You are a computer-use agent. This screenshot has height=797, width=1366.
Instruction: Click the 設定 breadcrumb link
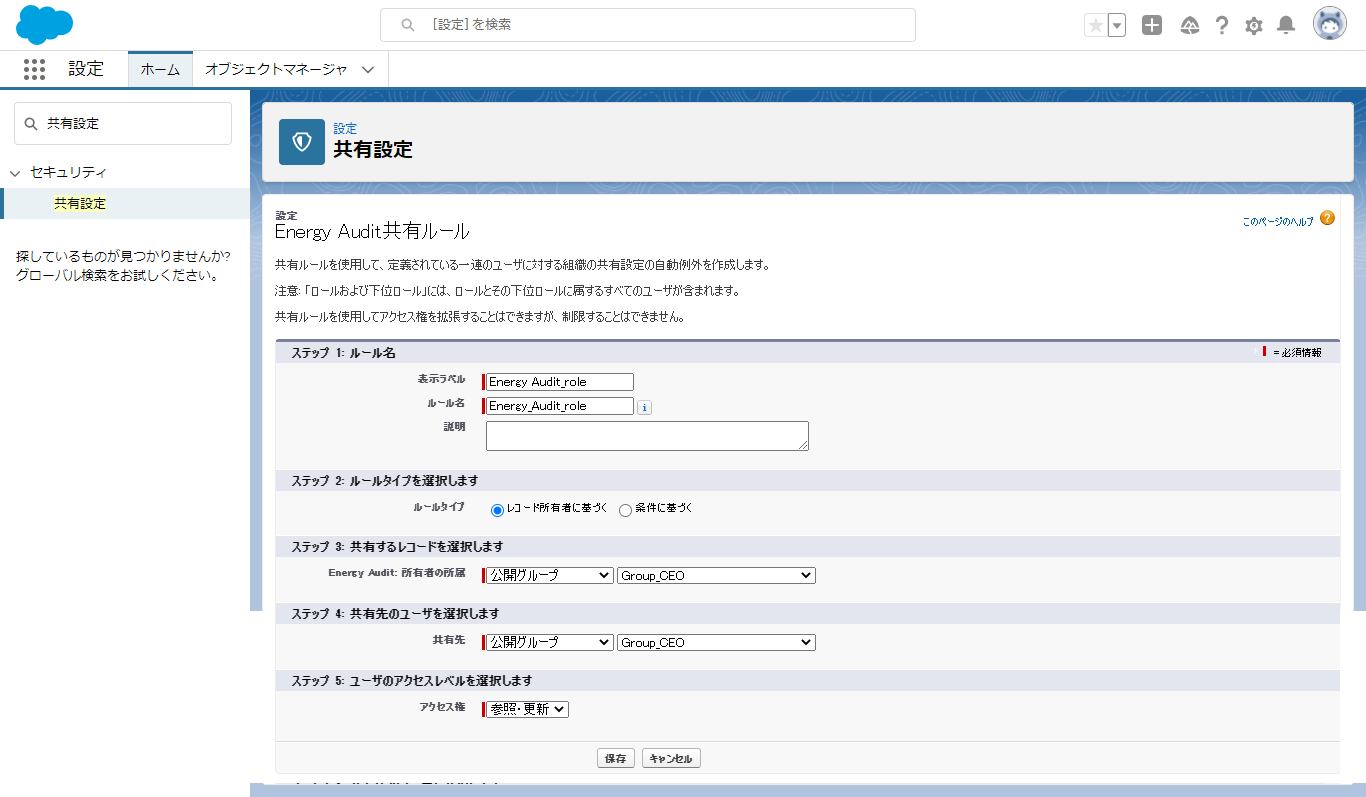click(x=345, y=129)
